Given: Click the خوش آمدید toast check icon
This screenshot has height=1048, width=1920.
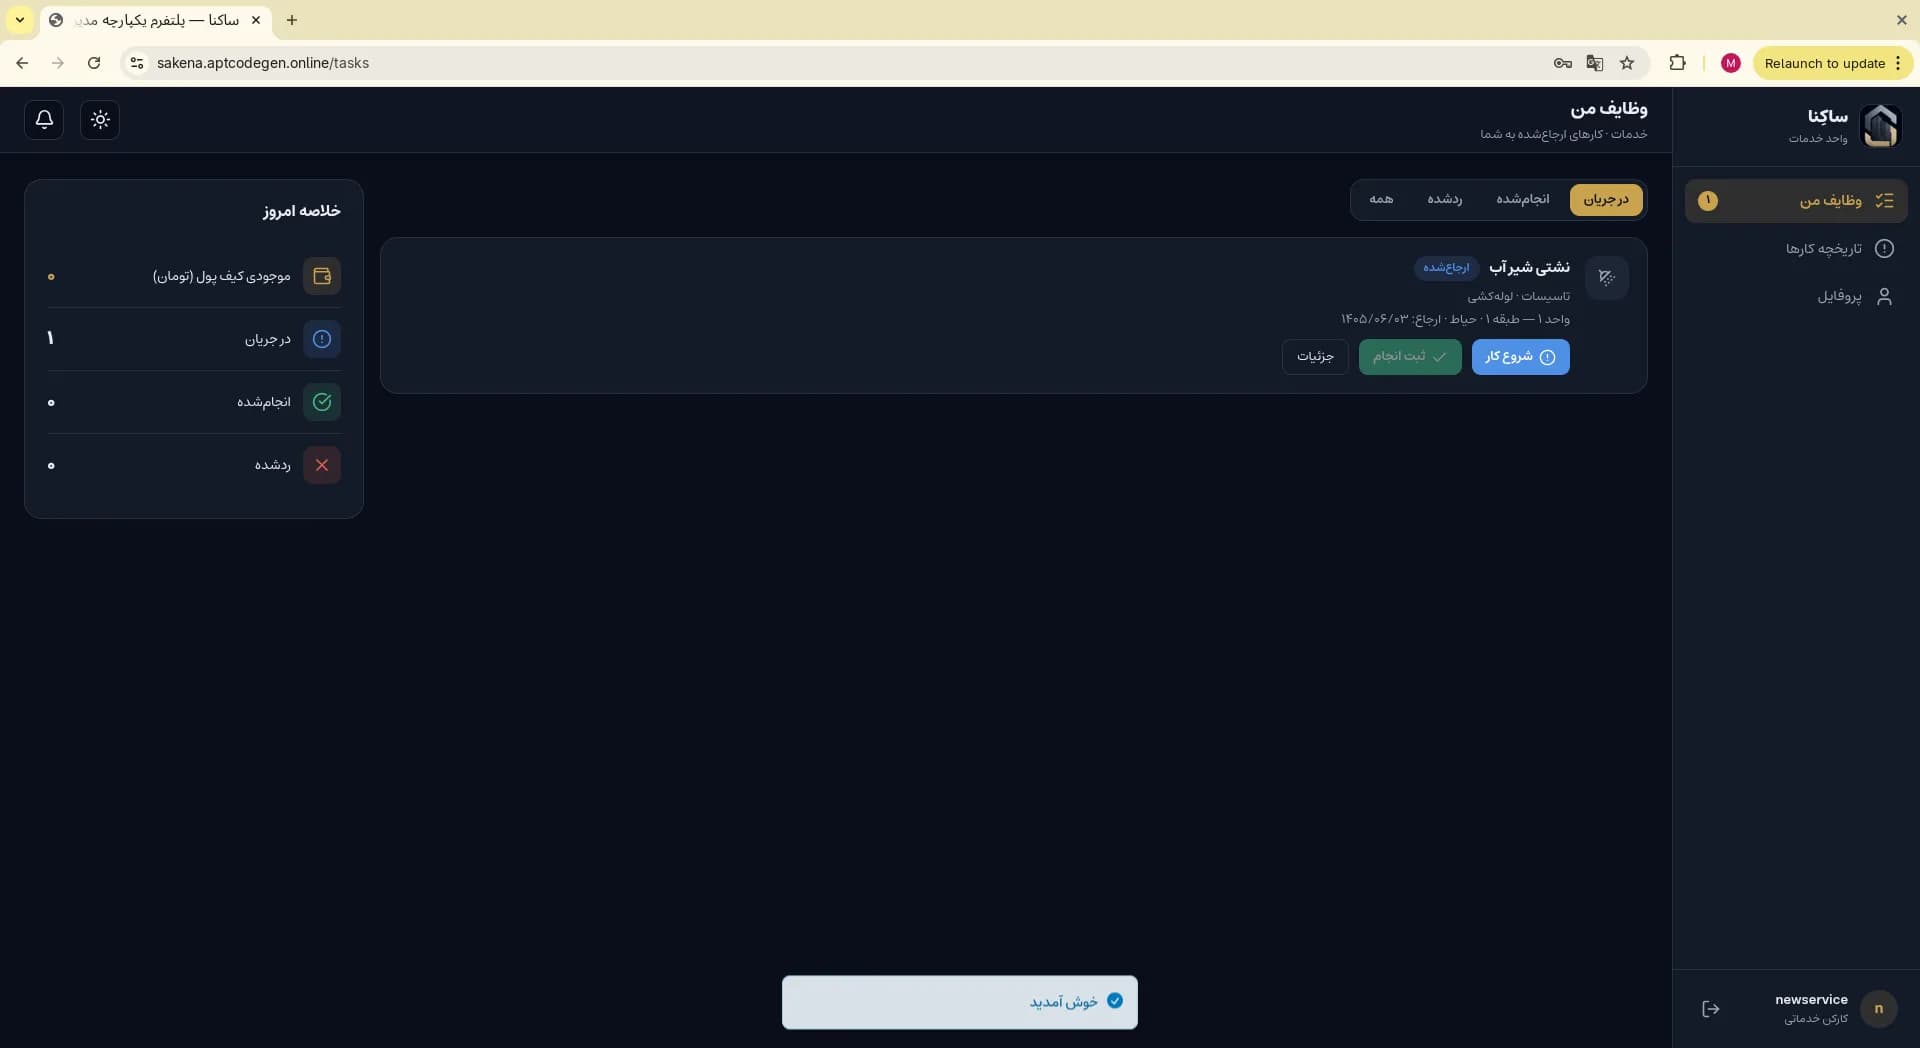Looking at the screenshot, I should [x=1115, y=1001].
